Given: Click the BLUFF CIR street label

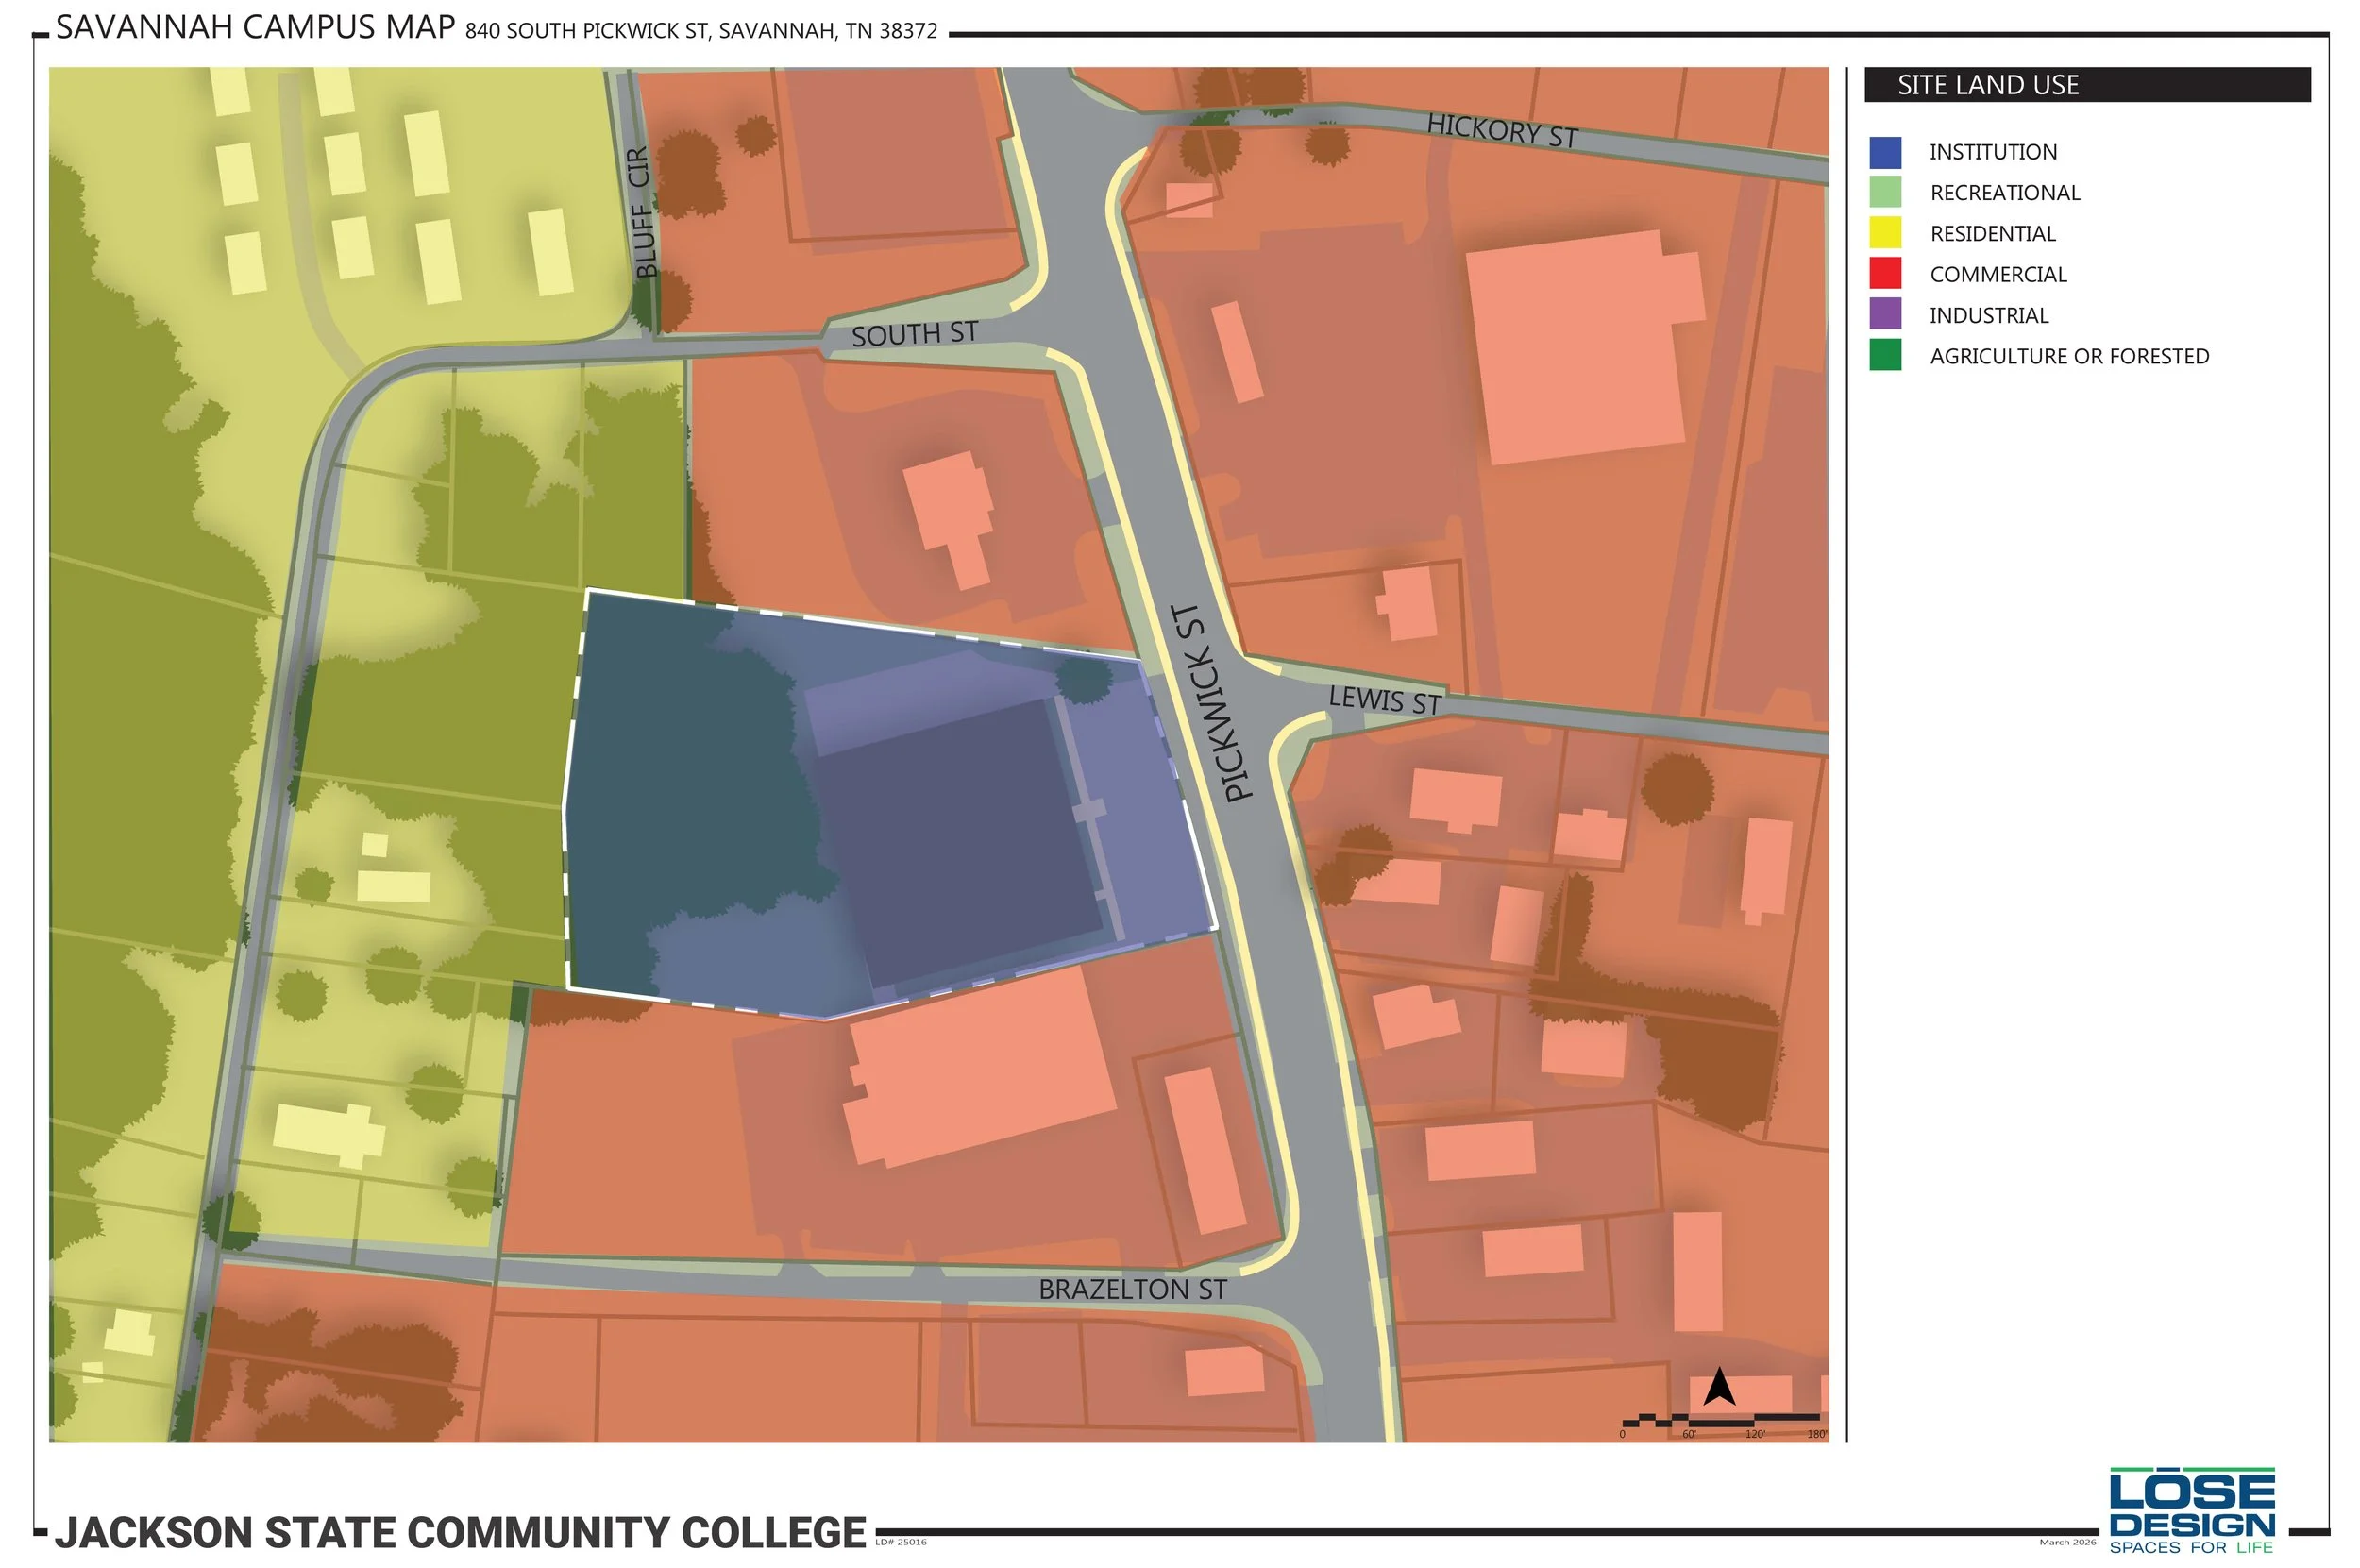Looking at the screenshot, I should coord(641,212).
